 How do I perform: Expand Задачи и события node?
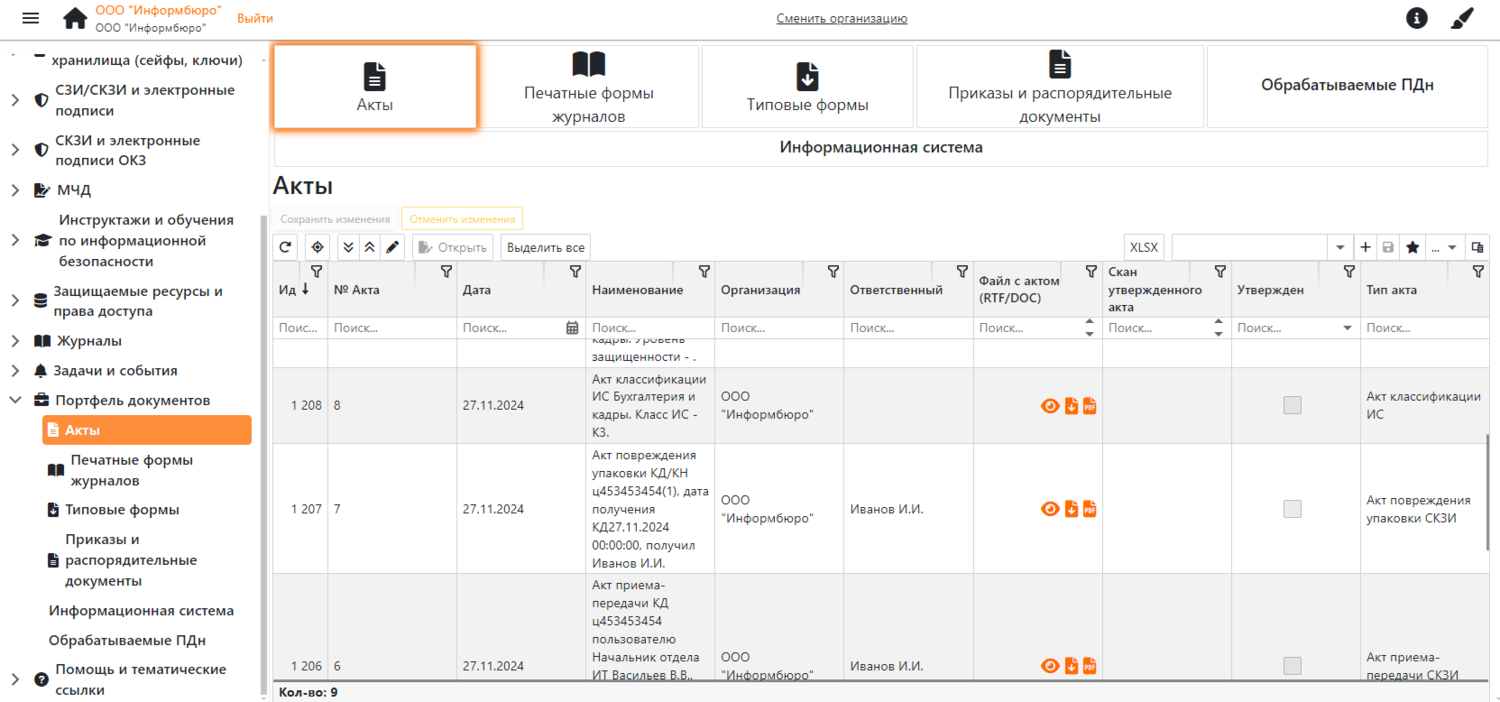(15, 371)
